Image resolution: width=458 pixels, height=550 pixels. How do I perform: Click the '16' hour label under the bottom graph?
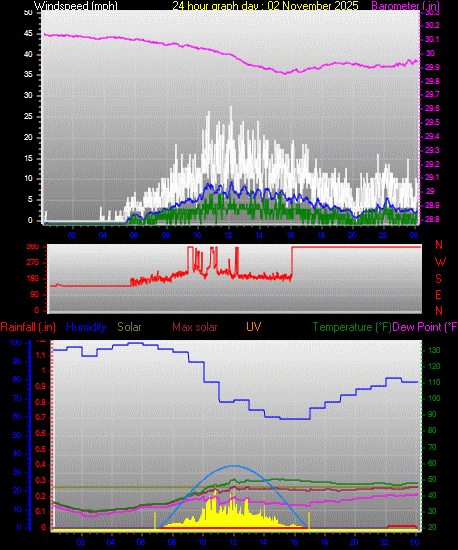point(294,542)
